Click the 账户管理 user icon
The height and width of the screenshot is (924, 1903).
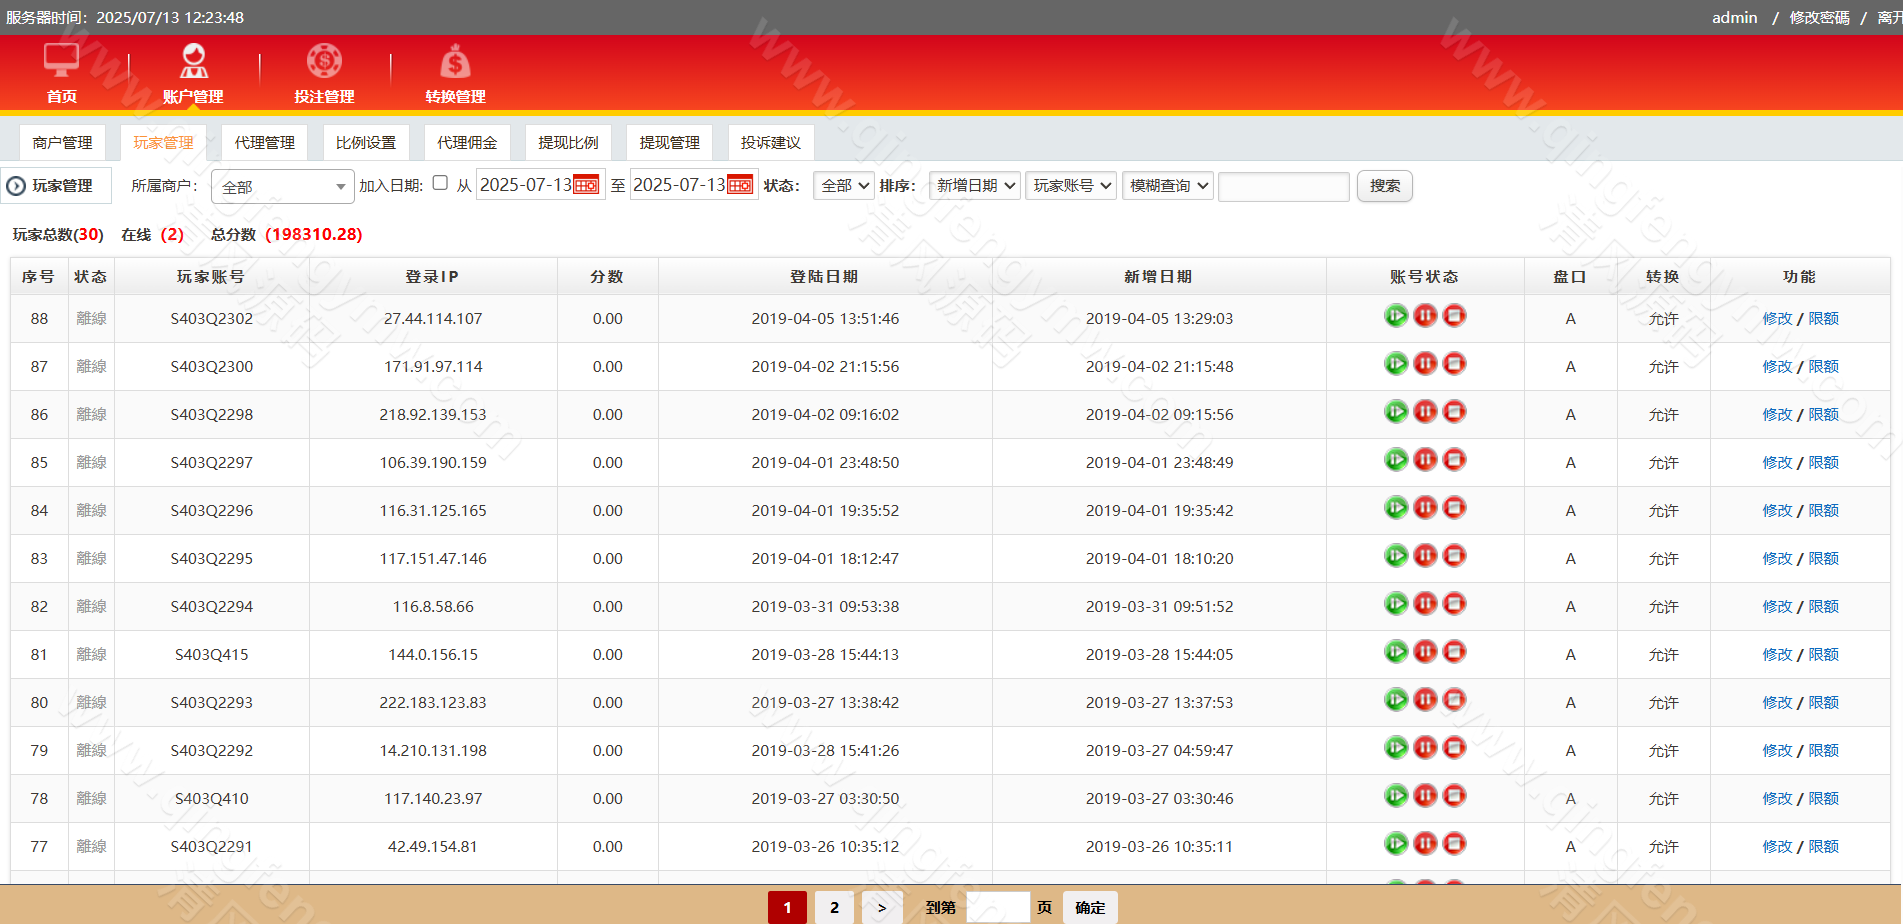tap(193, 62)
